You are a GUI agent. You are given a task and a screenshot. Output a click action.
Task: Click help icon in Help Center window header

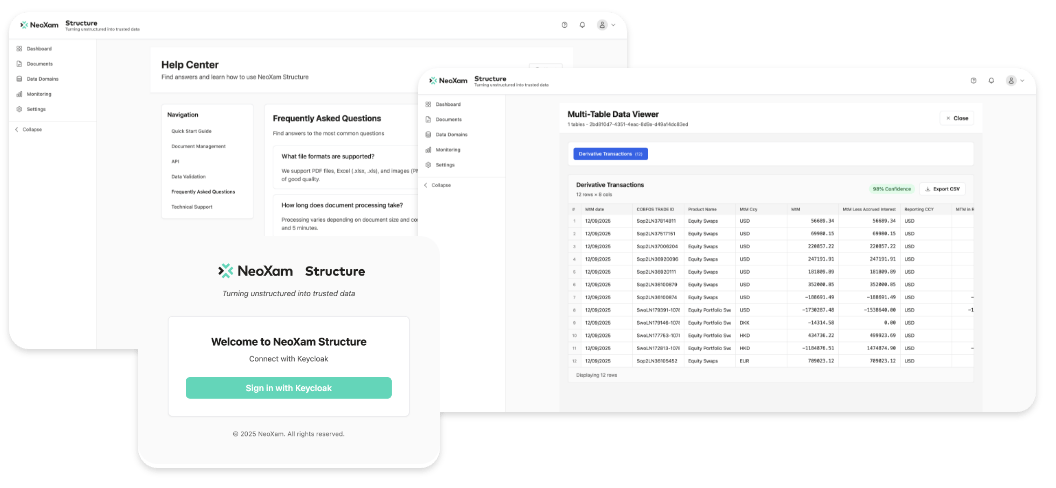(x=564, y=25)
